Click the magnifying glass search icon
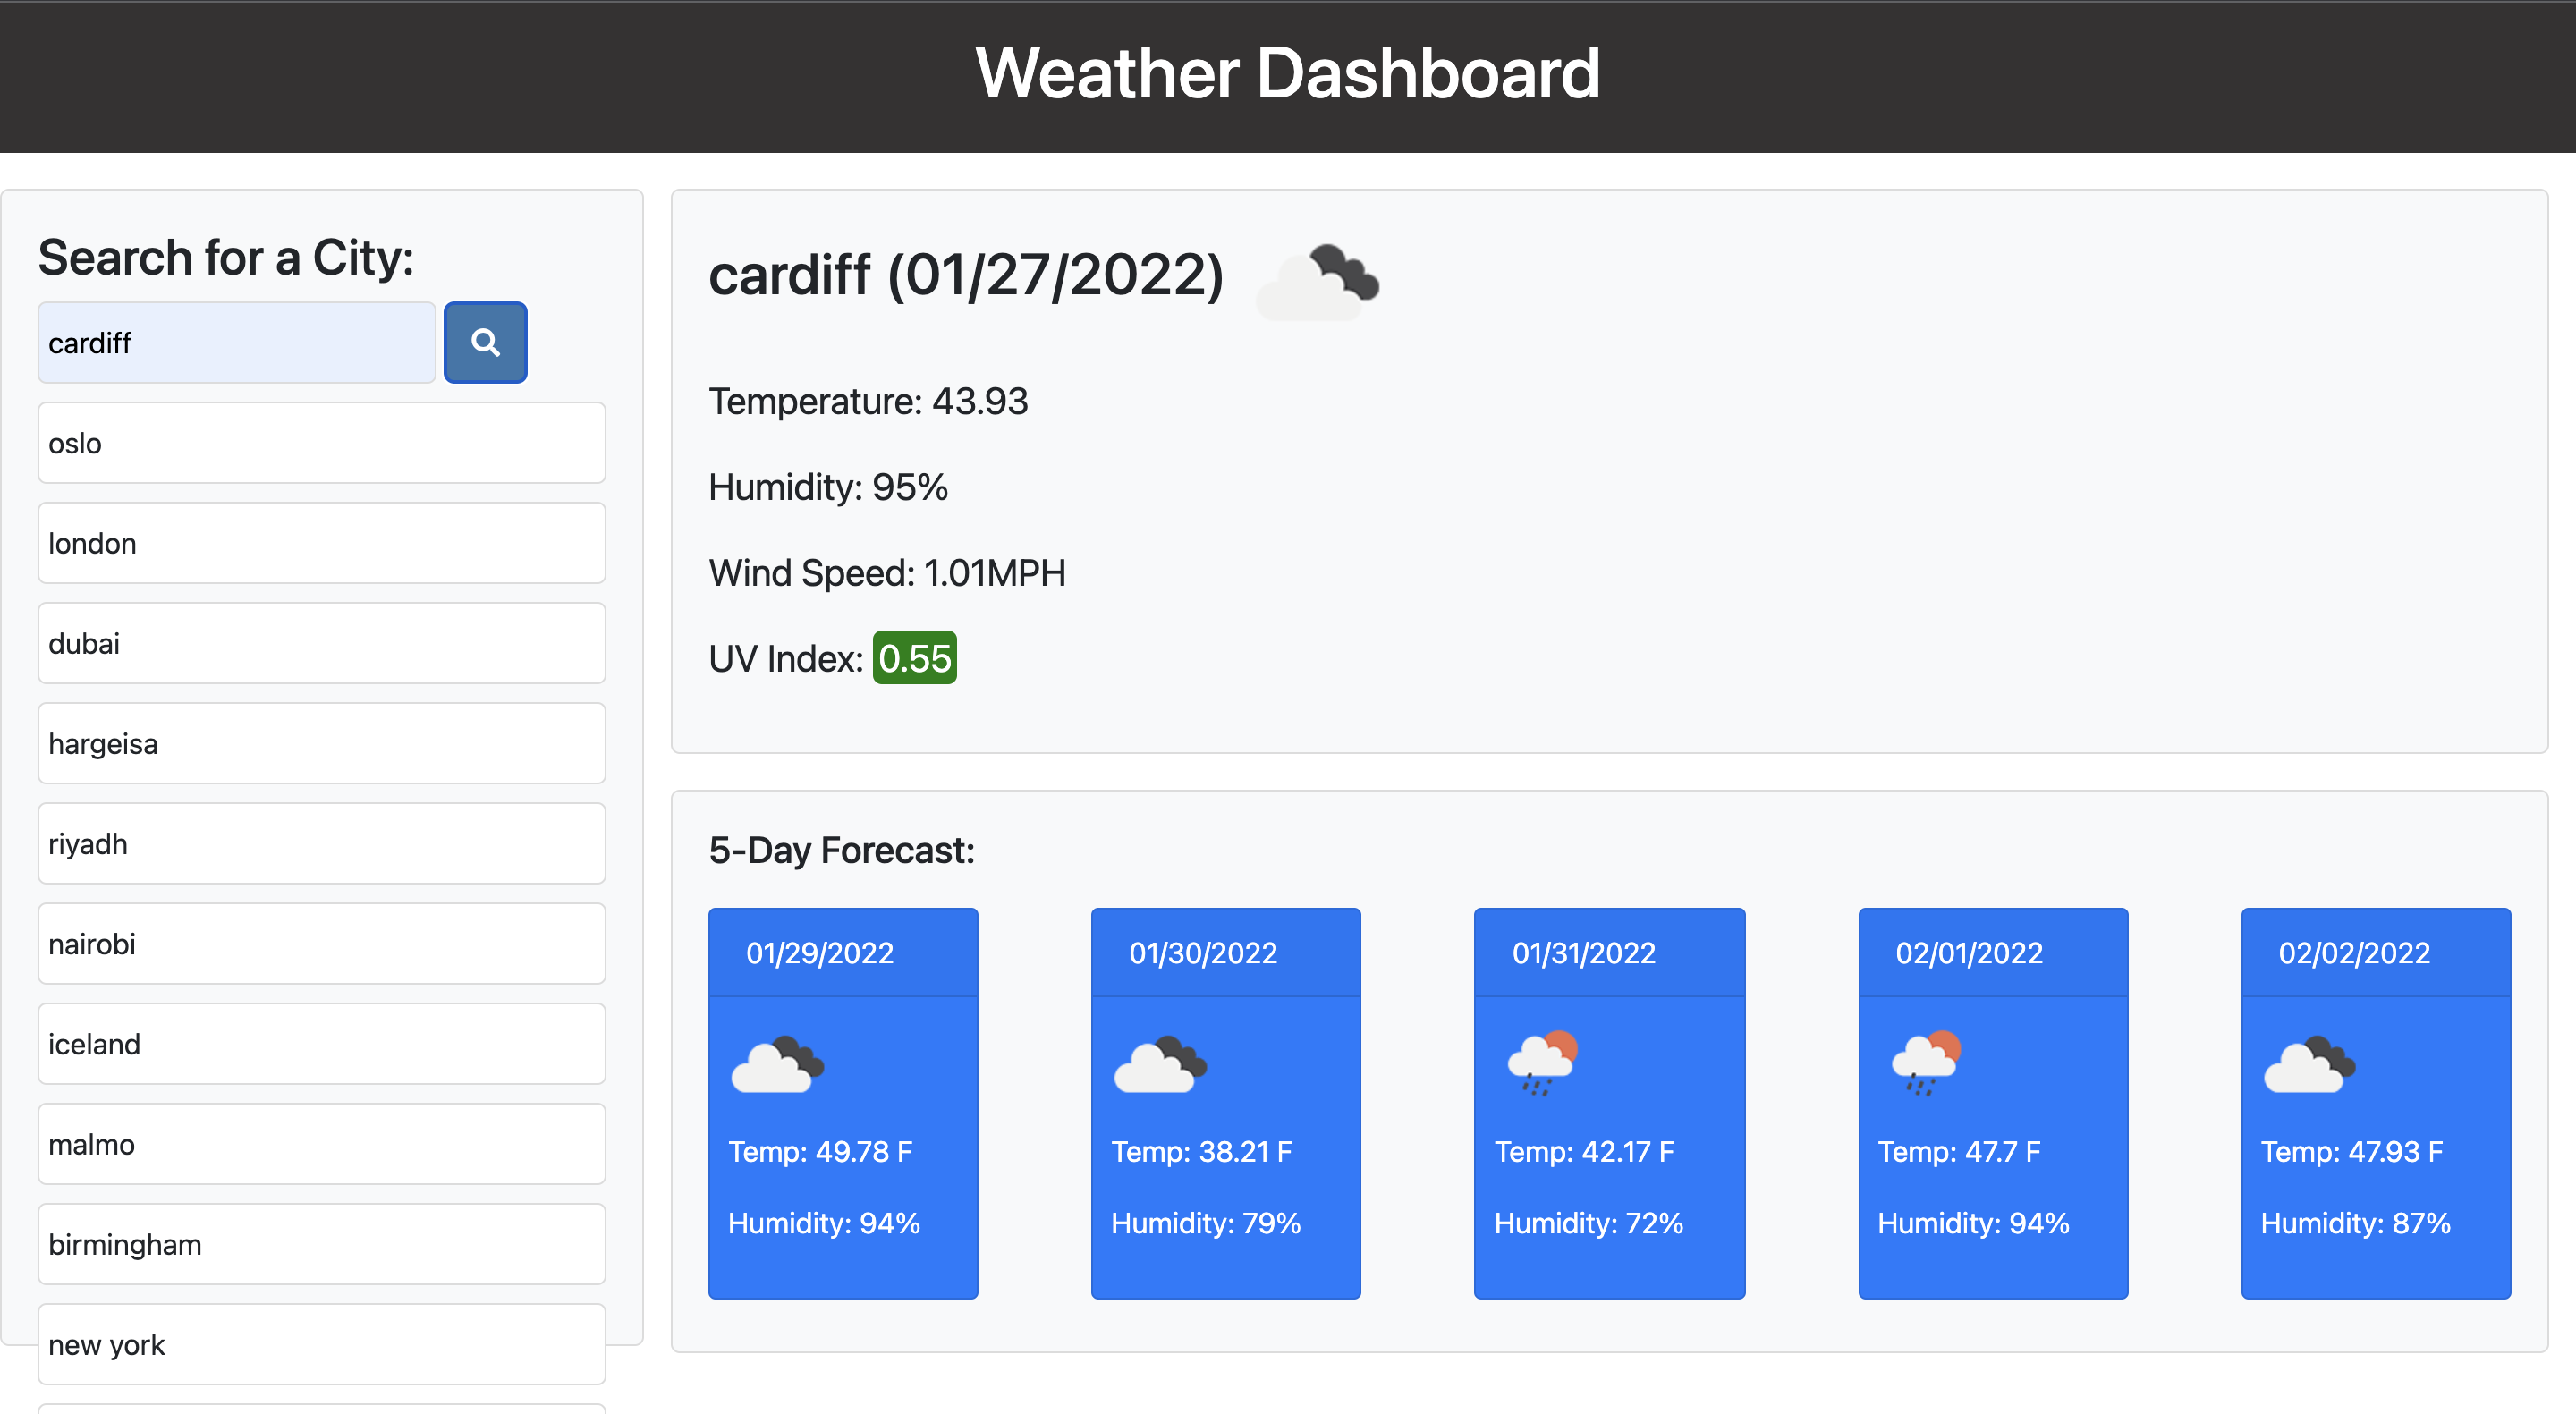This screenshot has width=2576, height=1414. coord(485,342)
